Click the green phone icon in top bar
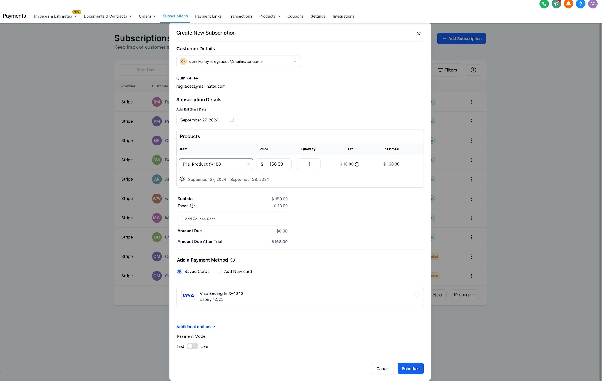The image size is (602, 381). pos(544,3)
